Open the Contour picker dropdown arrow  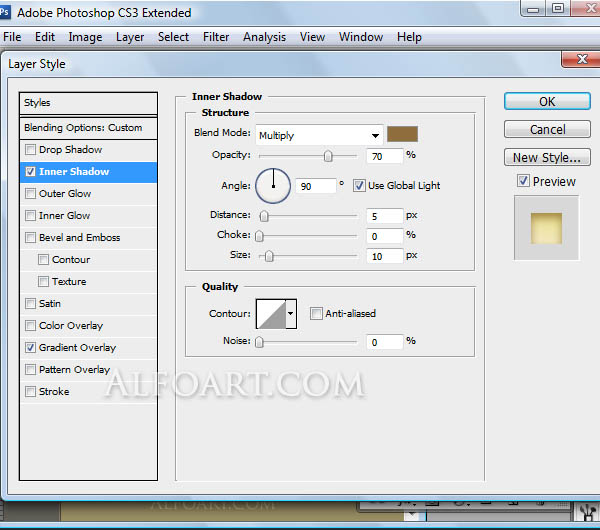(x=291, y=313)
